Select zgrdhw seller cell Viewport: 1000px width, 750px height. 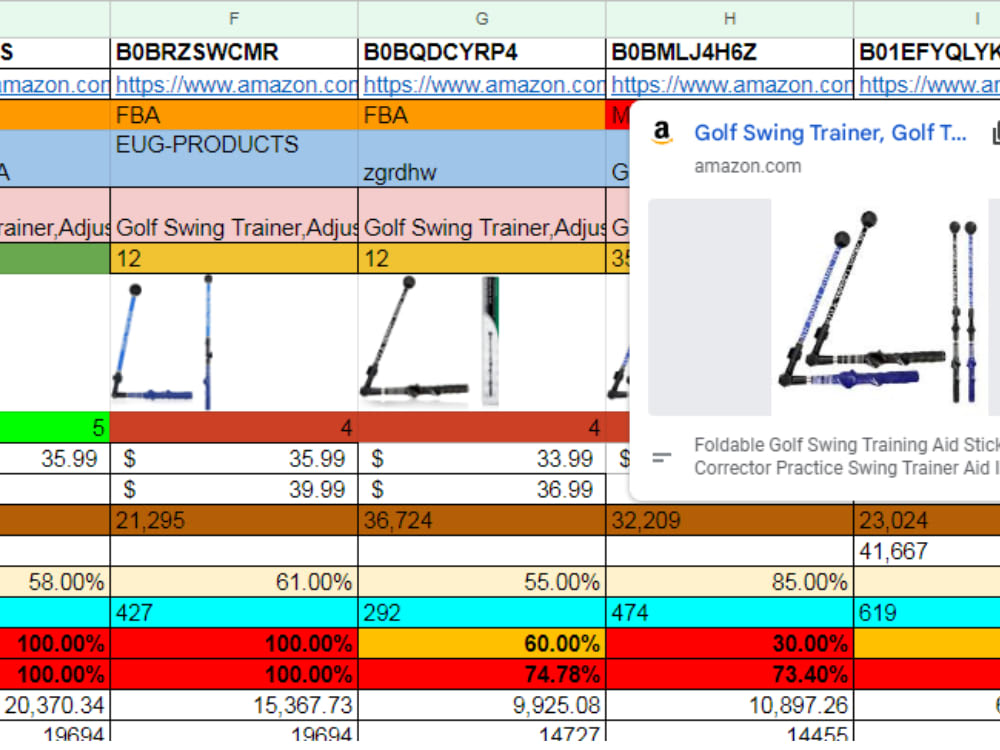coord(482,158)
